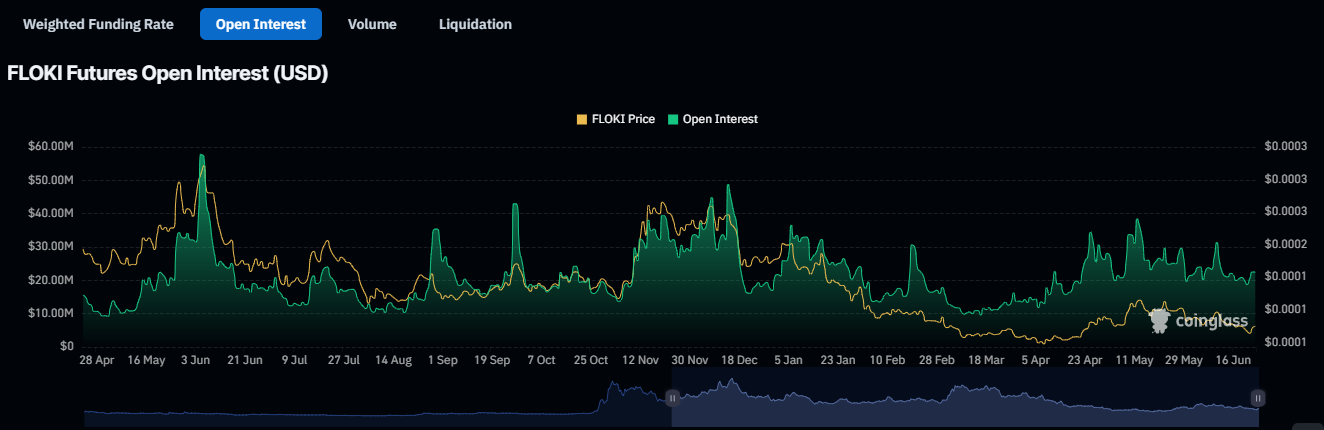1324x430 pixels.
Task: Click the 18 Mar date label
Action: (985, 360)
